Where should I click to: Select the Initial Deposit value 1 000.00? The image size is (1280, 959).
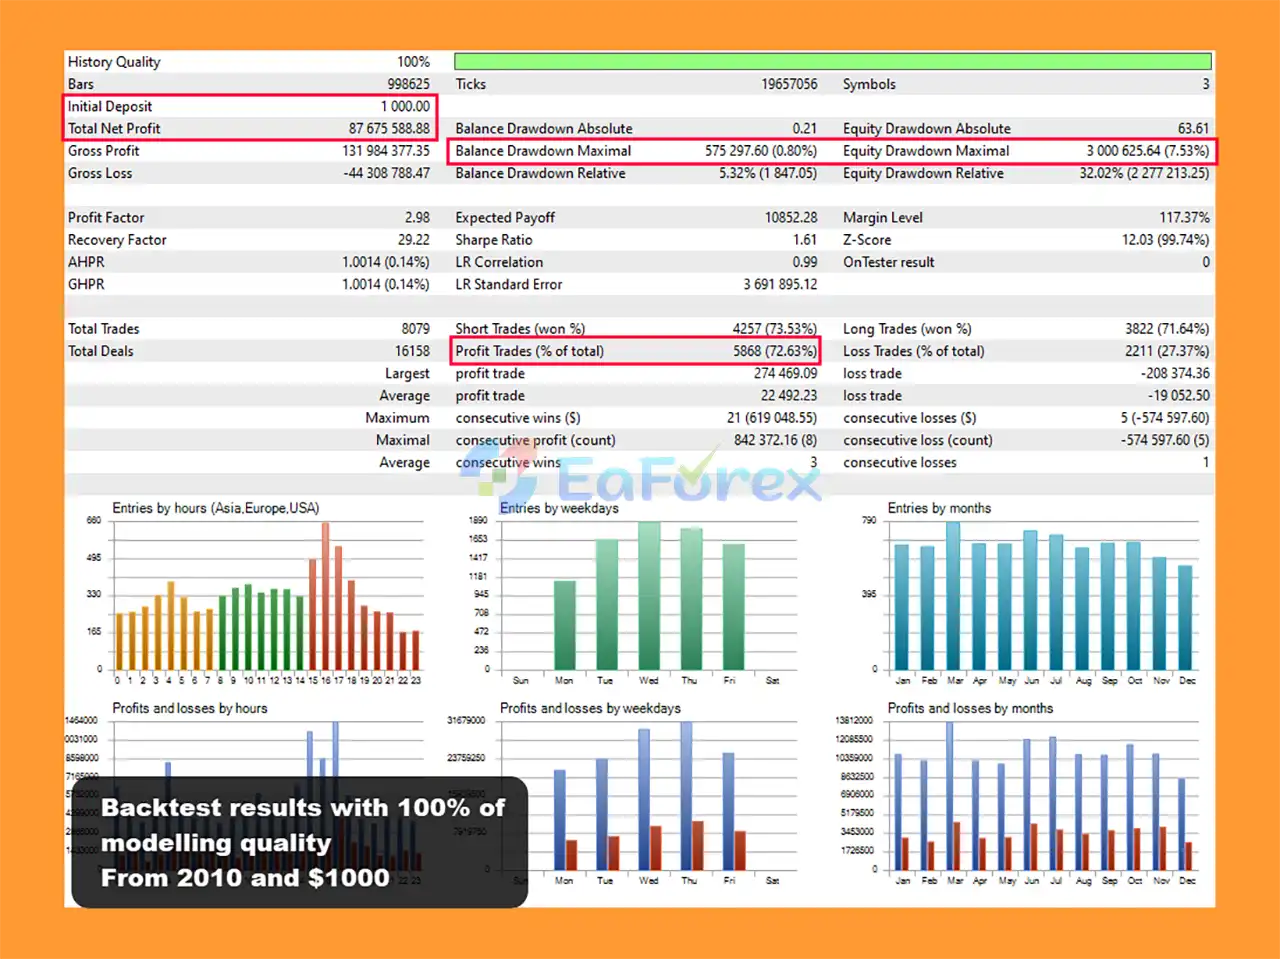[x=404, y=107]
